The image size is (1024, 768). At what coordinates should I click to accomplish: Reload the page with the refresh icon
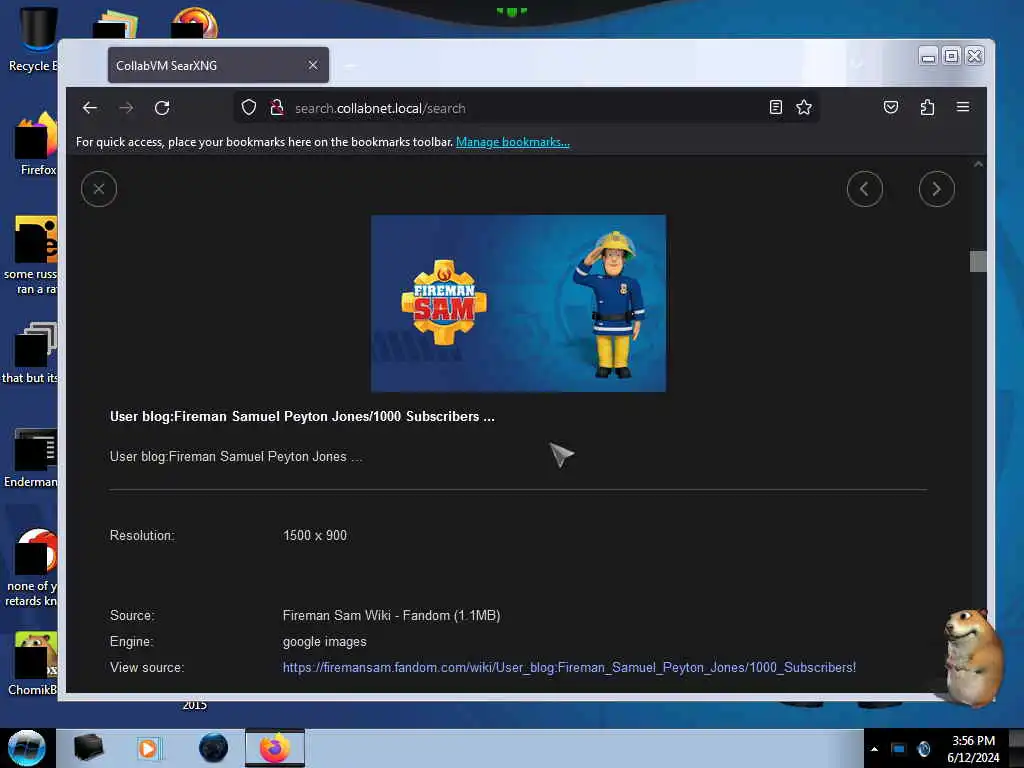click(x=162, y=108)
